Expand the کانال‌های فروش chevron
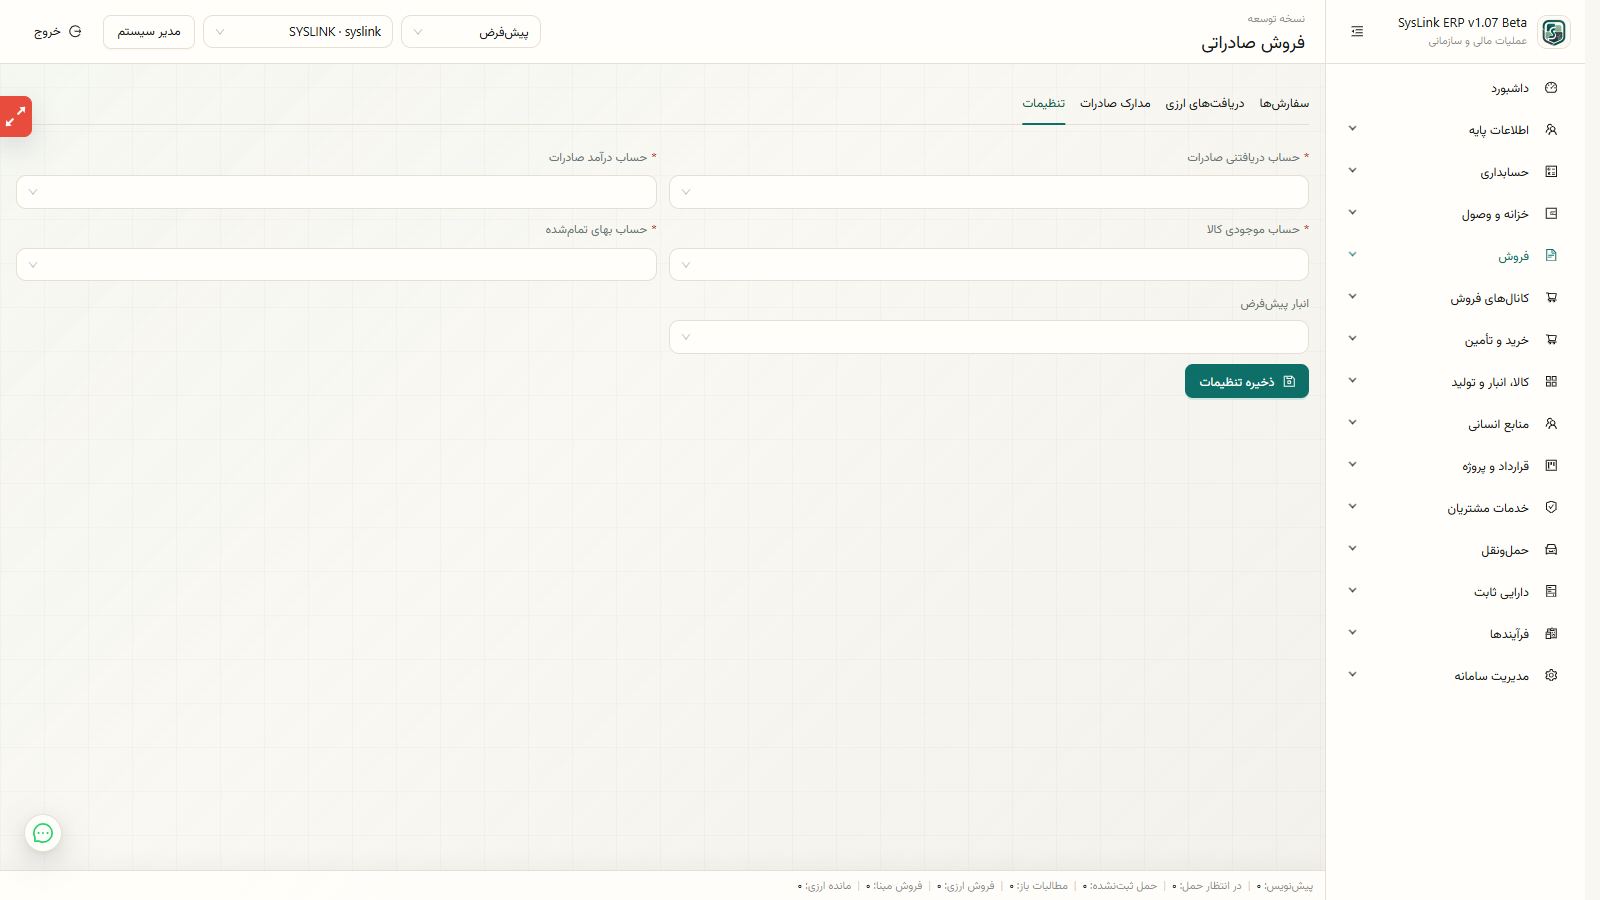Screen dimensions: 1600x900 click(x=1352, y=297)
